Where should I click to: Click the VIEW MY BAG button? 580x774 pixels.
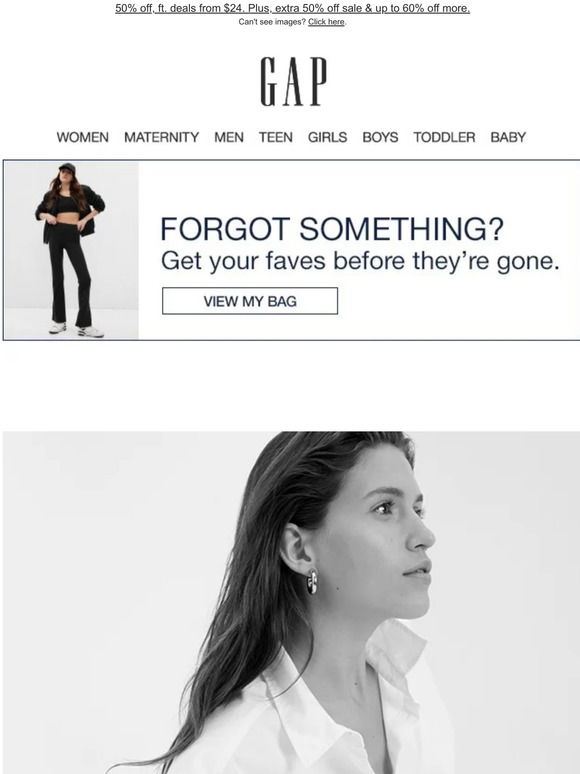[250, 301]
